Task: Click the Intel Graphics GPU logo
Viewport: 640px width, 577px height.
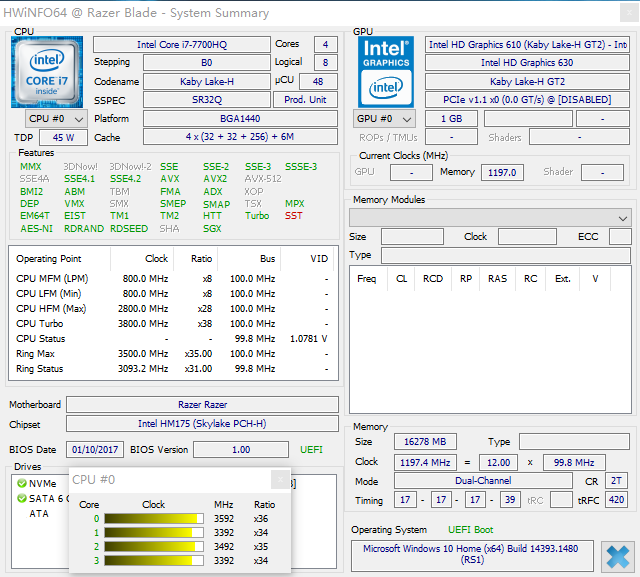Action: point(387,71)
